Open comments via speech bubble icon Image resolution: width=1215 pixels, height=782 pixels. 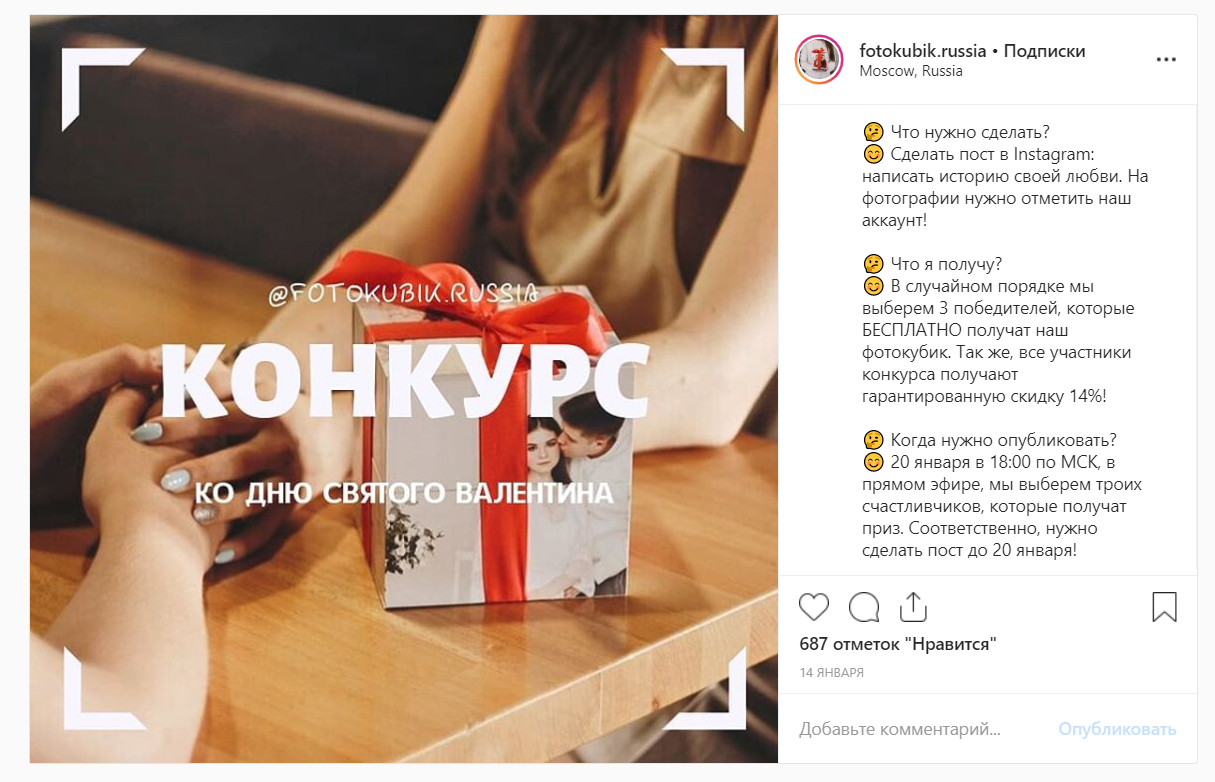(x=864, y=607)
